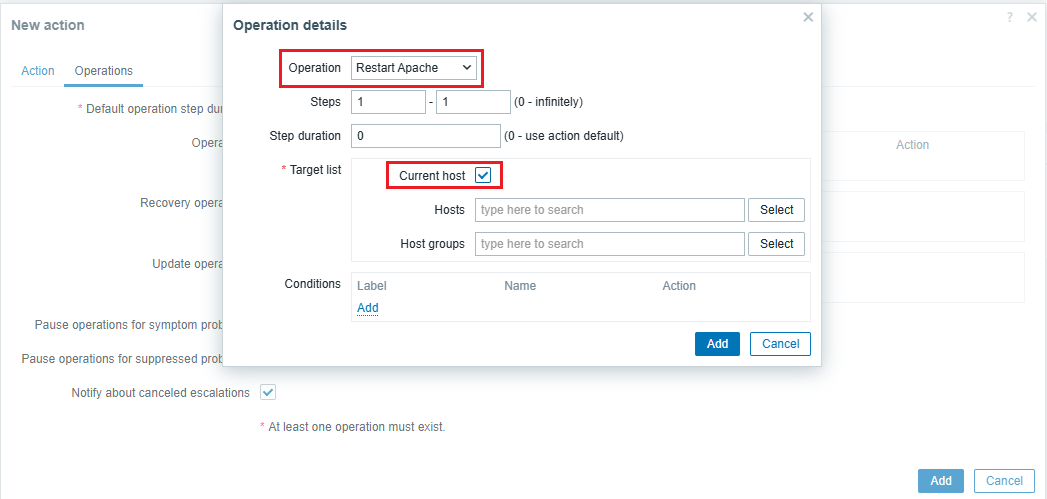Select the Operations tab
Image resolution: width=1047 pixels, height=499 pixels.
(104, 71)
